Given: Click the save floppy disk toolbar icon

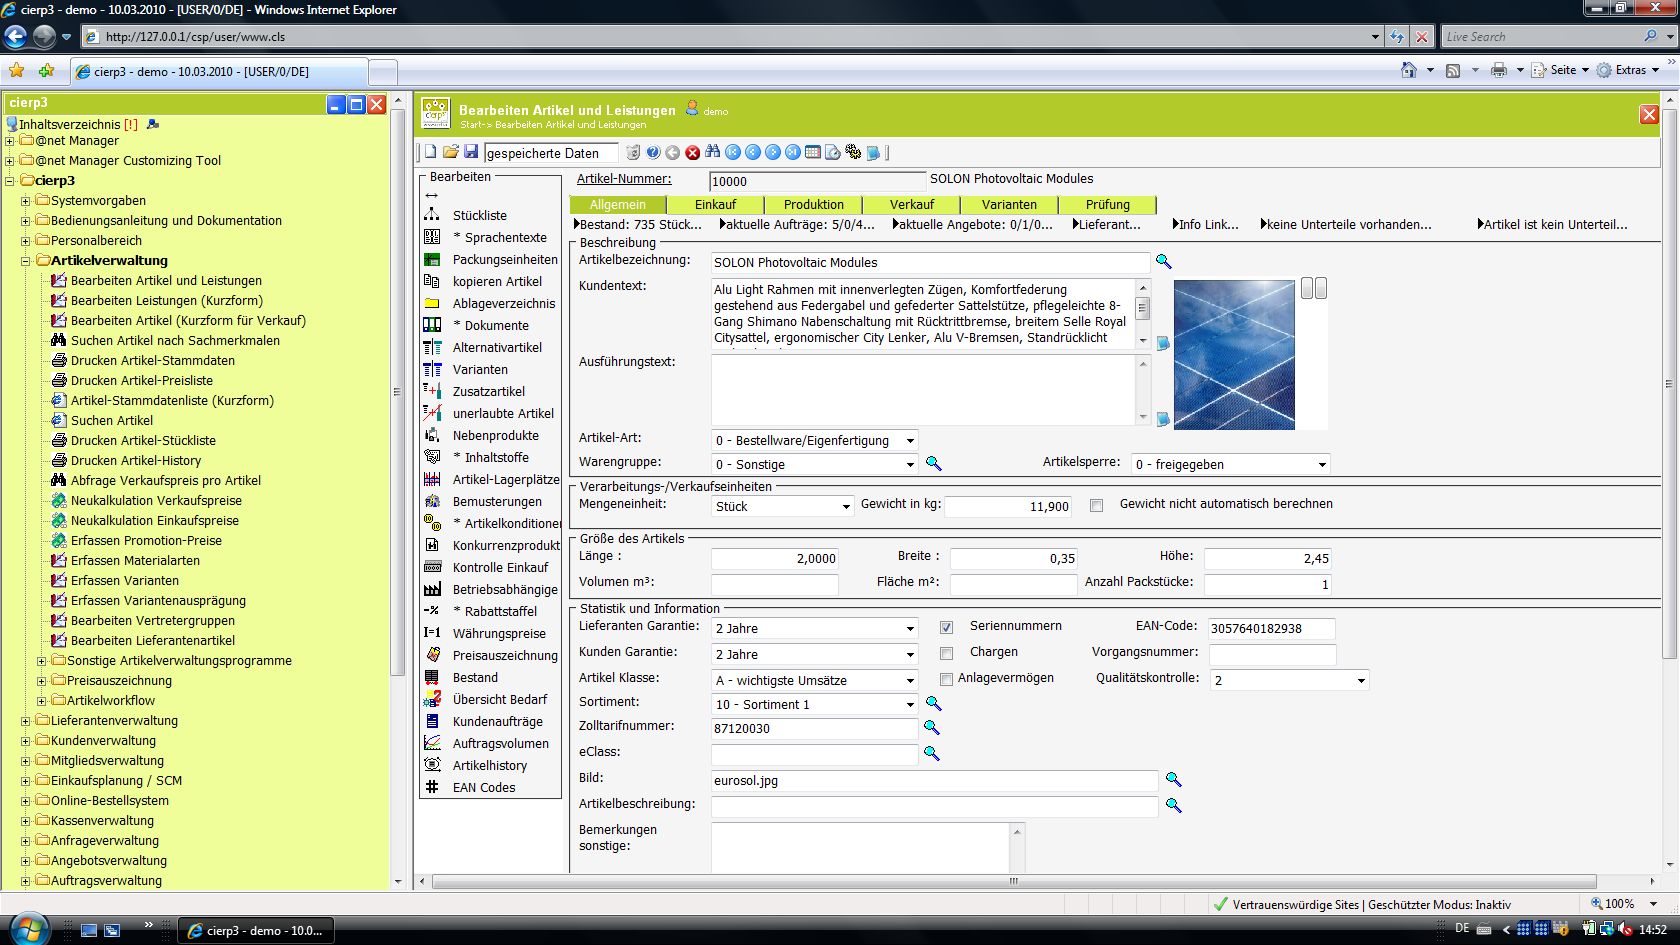Looking at the screenshot, I should tap(471, 152).
